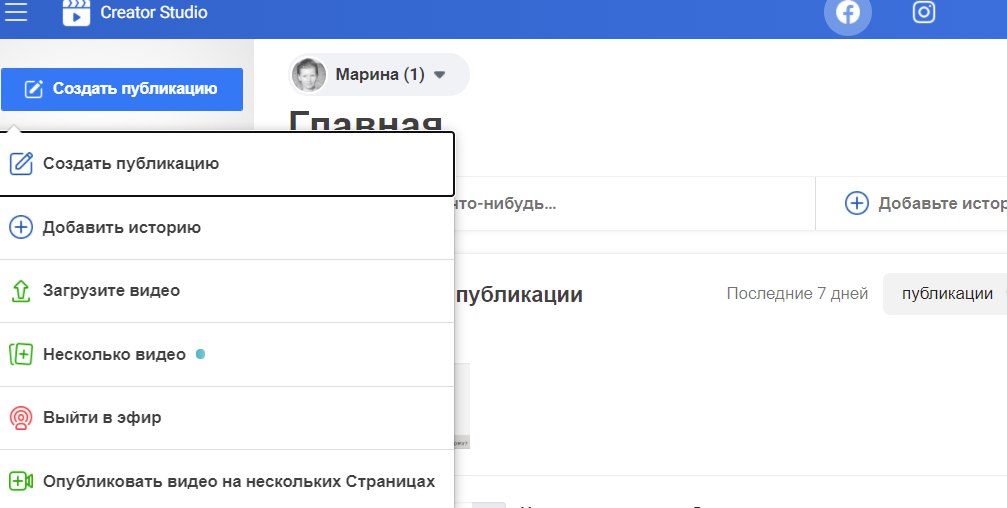Viewport: 1007px width, 508px height.
Task: Click the Creator Studio title text
Action: 154,12
